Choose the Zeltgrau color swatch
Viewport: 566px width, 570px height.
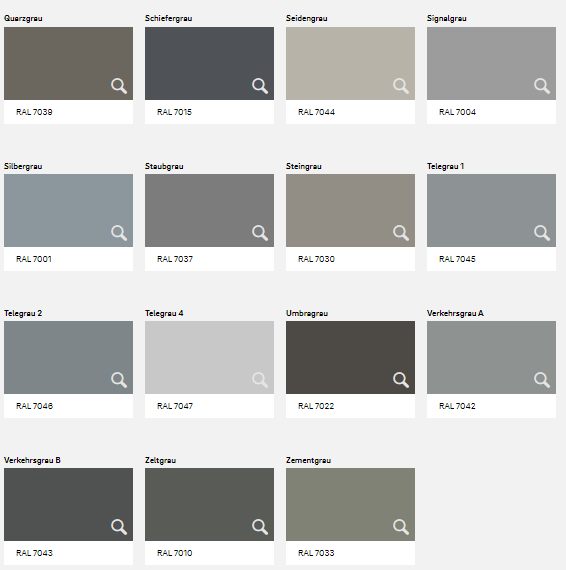click(x=209, y=504)
